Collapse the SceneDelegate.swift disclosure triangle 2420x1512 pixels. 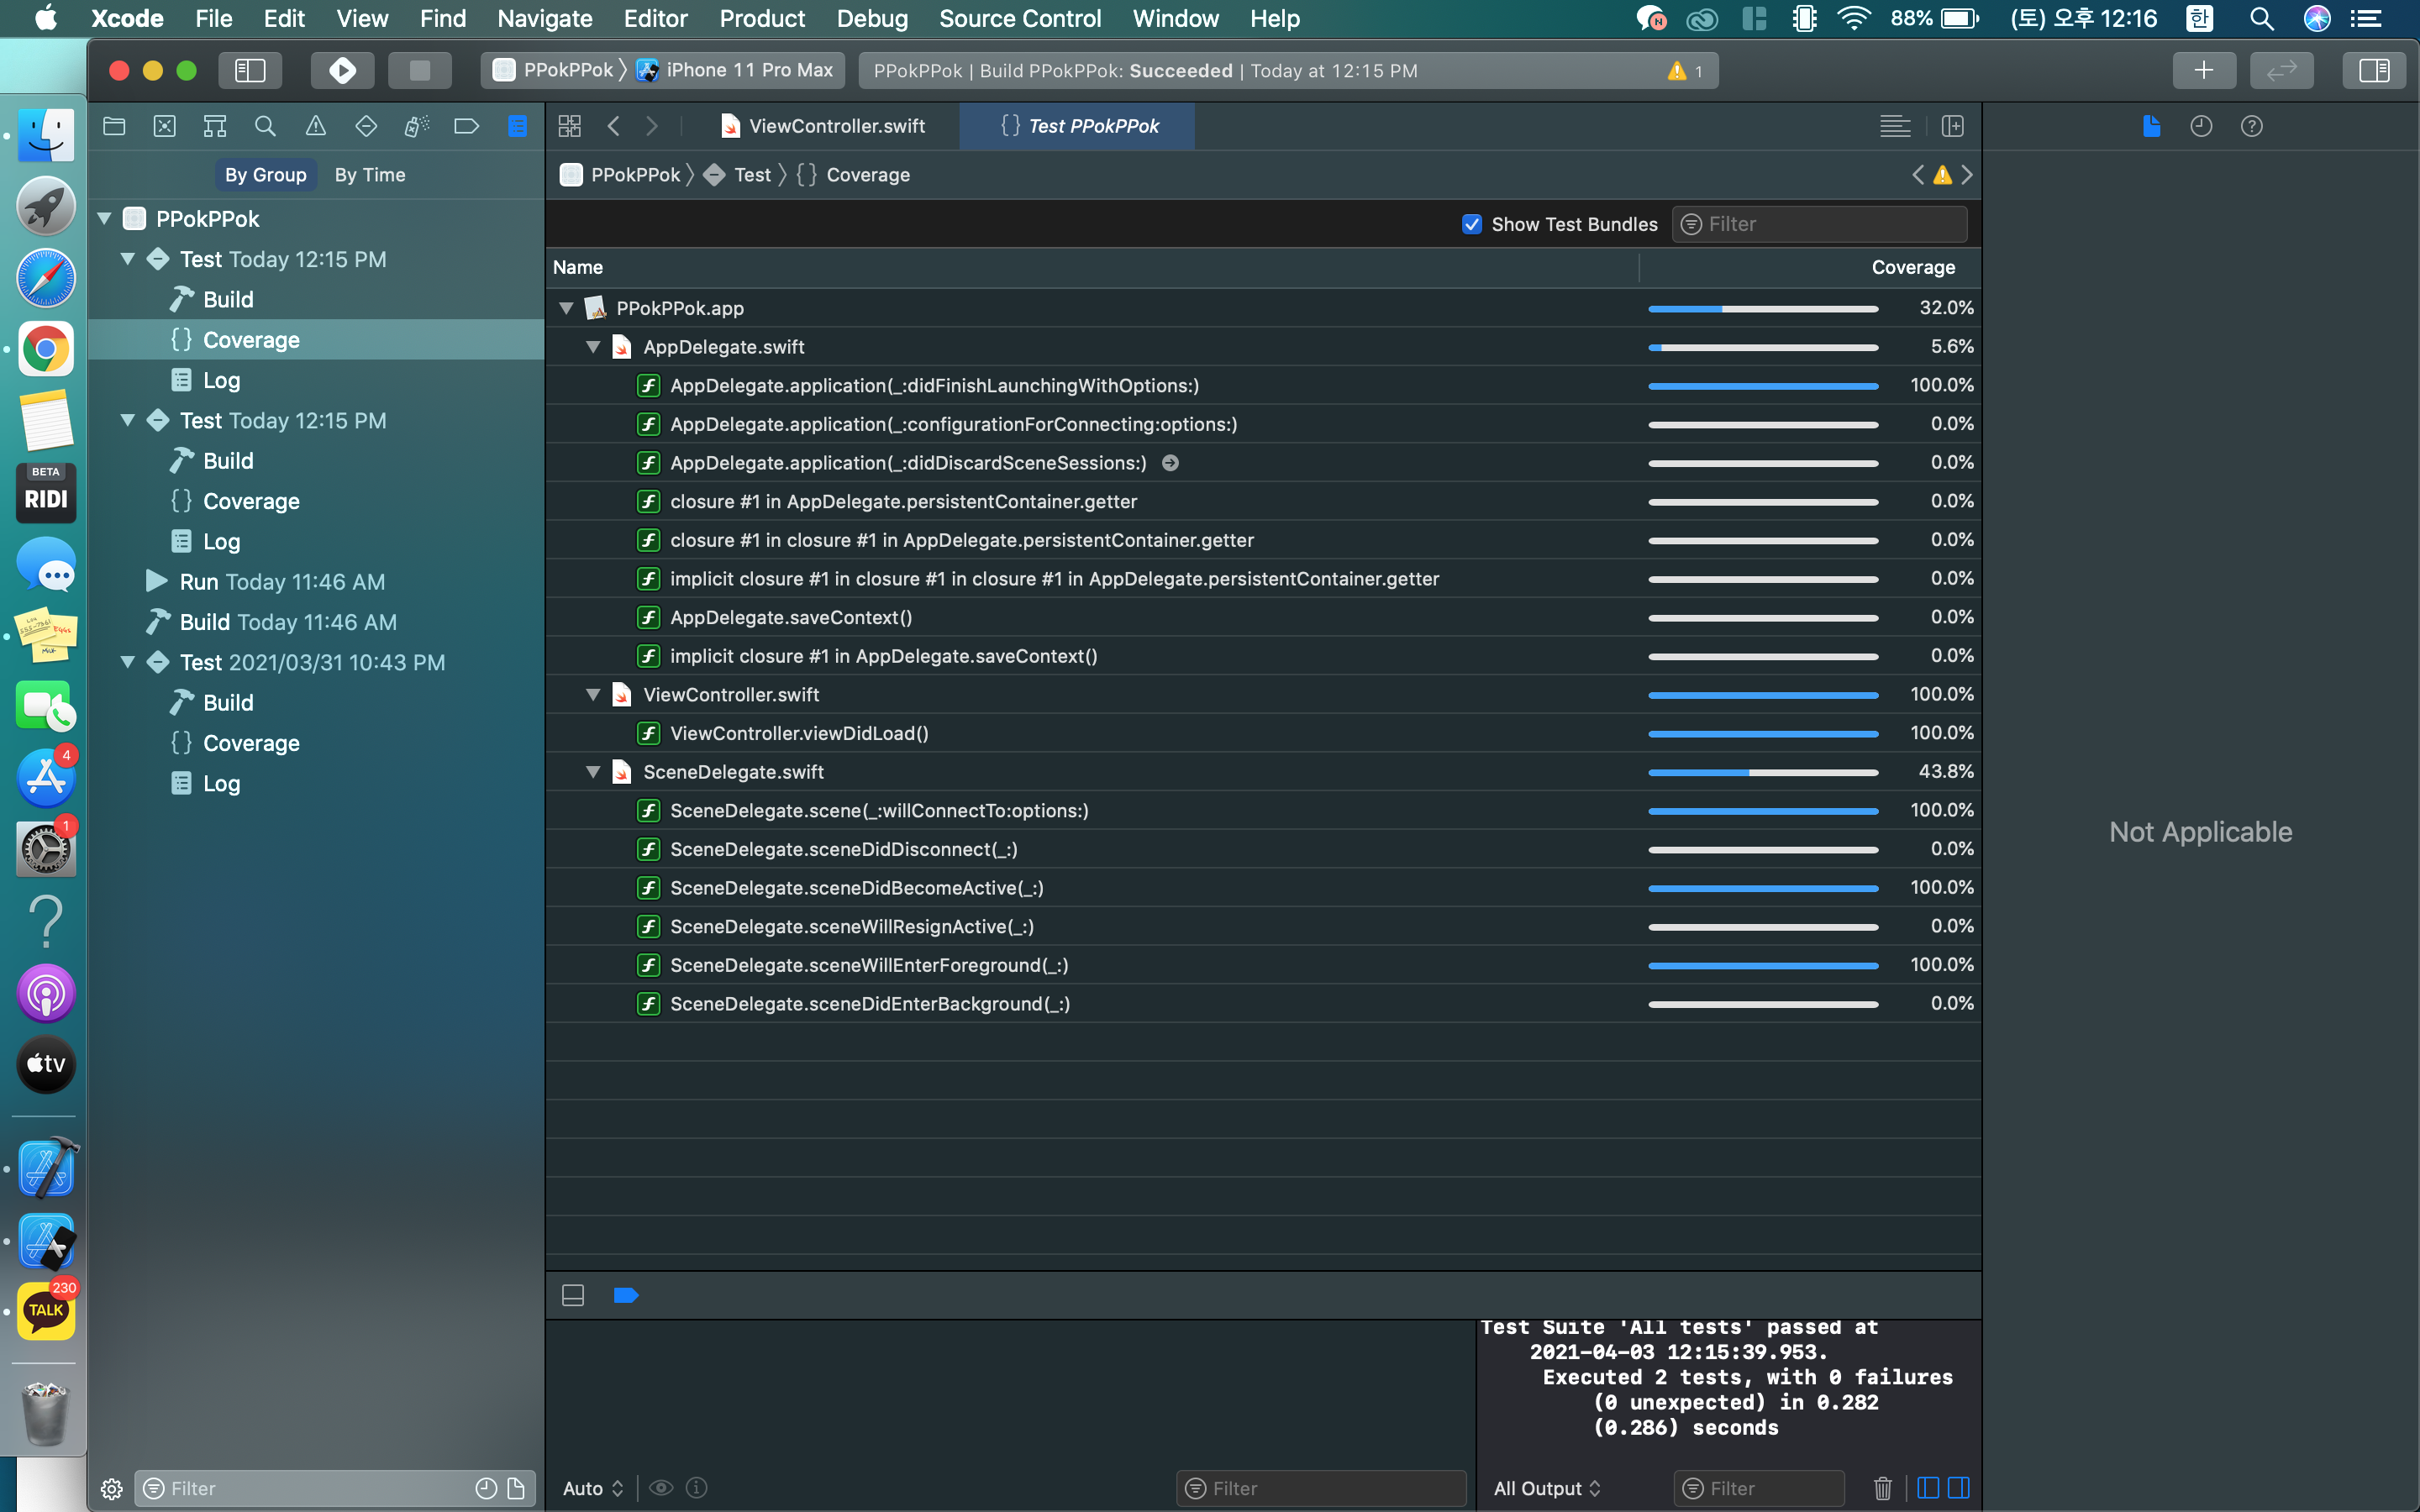click(593, 772)
